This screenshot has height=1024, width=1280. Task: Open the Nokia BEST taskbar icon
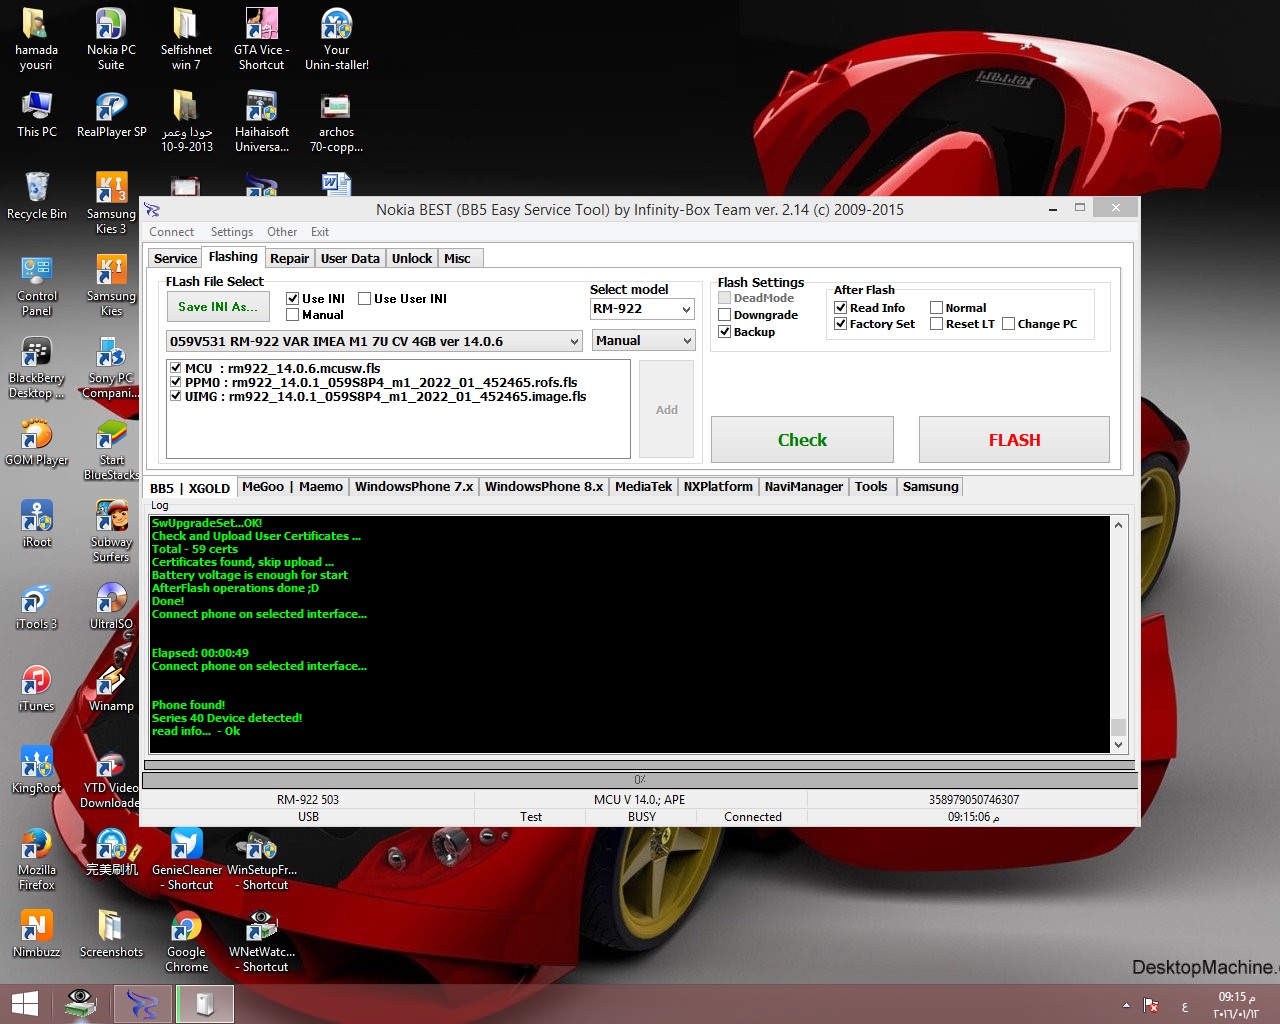pos(142,1004)
